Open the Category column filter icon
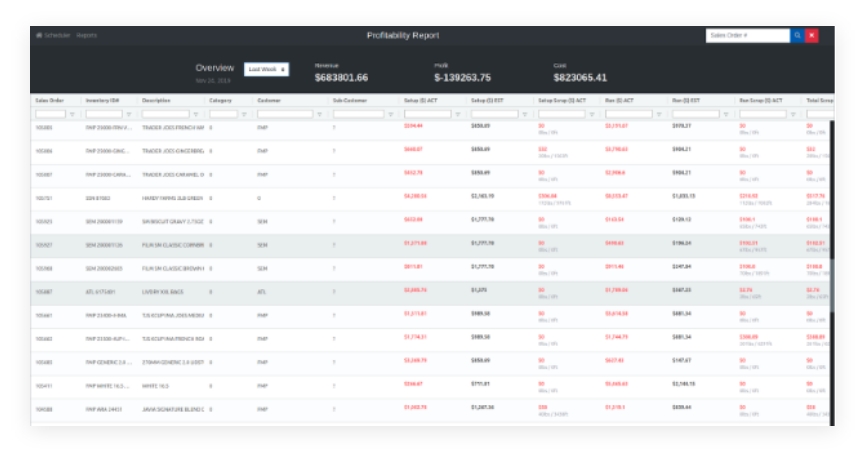This screenshot has width=866, height=460. click(244, 114)
